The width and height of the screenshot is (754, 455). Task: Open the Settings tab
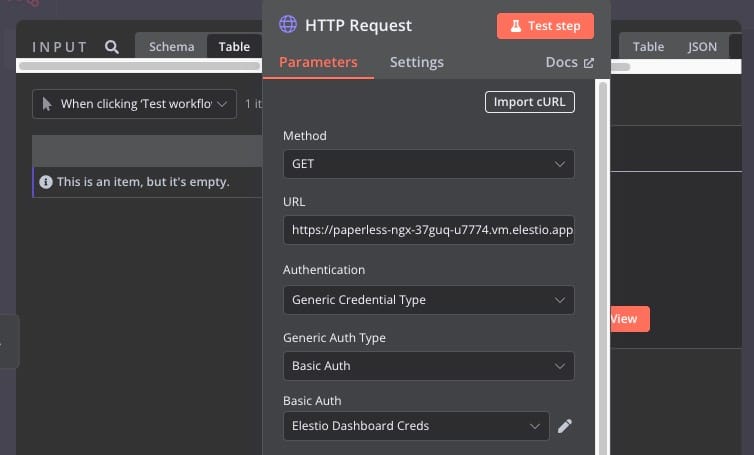tap(416, 62)
